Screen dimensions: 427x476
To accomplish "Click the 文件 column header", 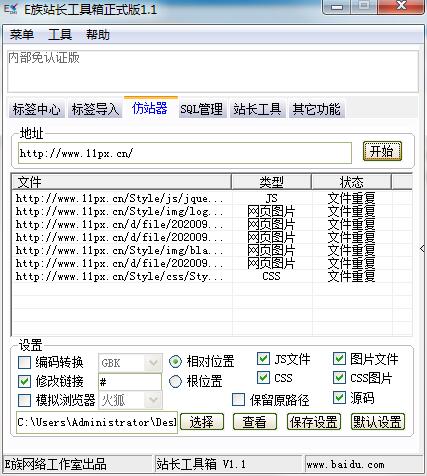I will (x=122, y=182).
